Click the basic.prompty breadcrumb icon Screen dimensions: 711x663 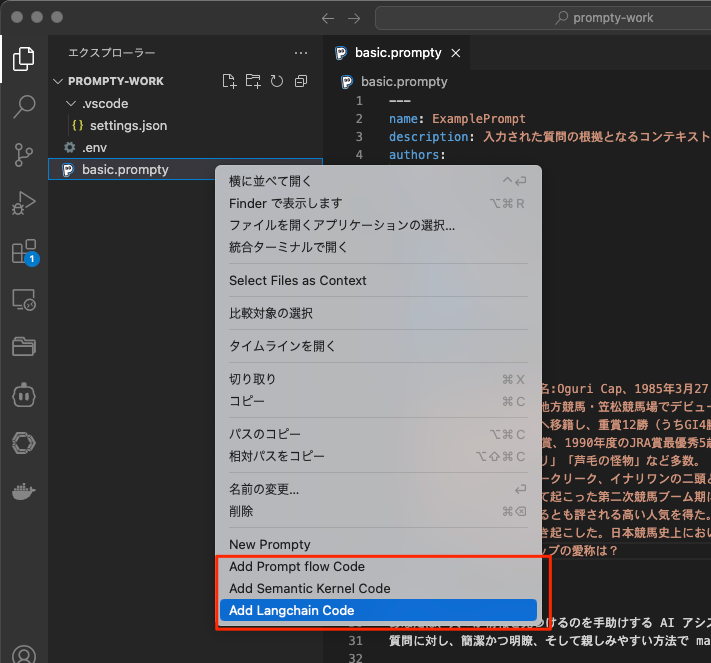click(x=347, y=82)
